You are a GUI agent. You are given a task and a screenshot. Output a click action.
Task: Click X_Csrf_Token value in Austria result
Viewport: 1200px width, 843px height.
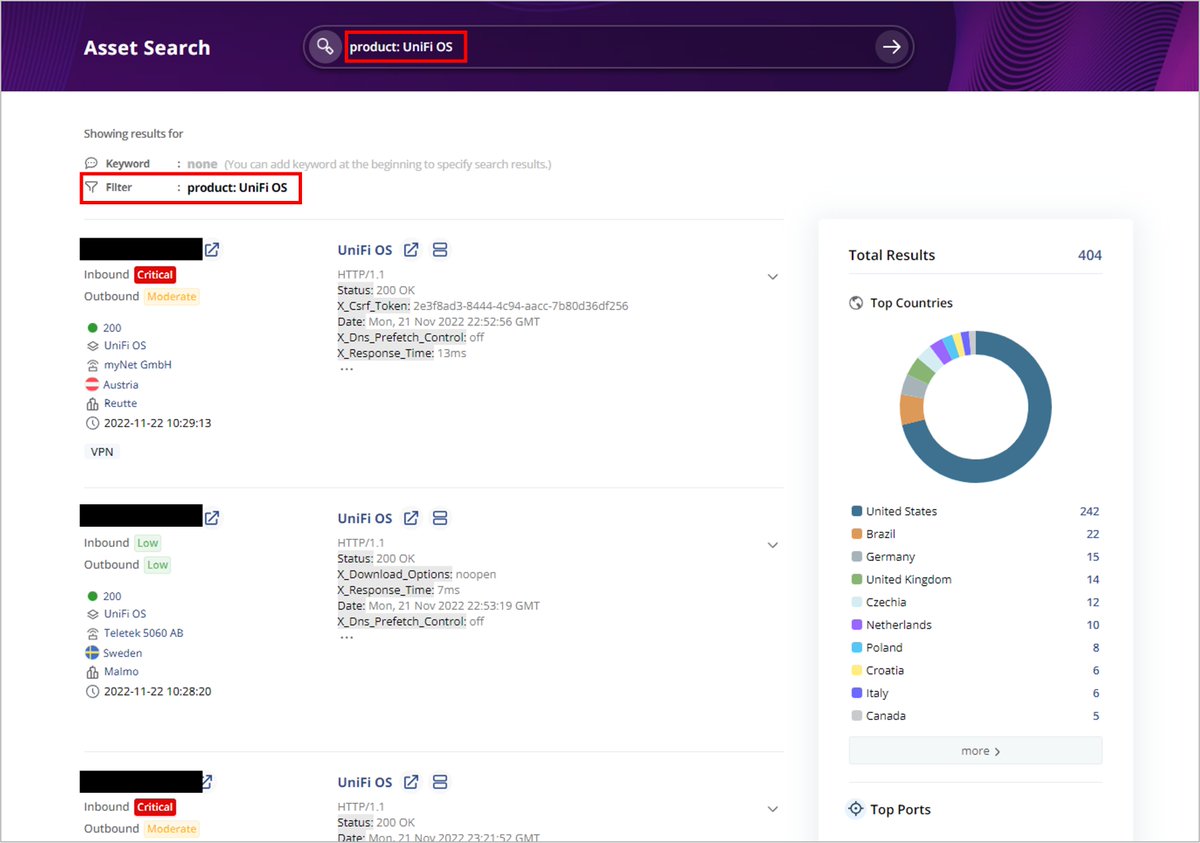pyautogui.click(x=521, y=306)
